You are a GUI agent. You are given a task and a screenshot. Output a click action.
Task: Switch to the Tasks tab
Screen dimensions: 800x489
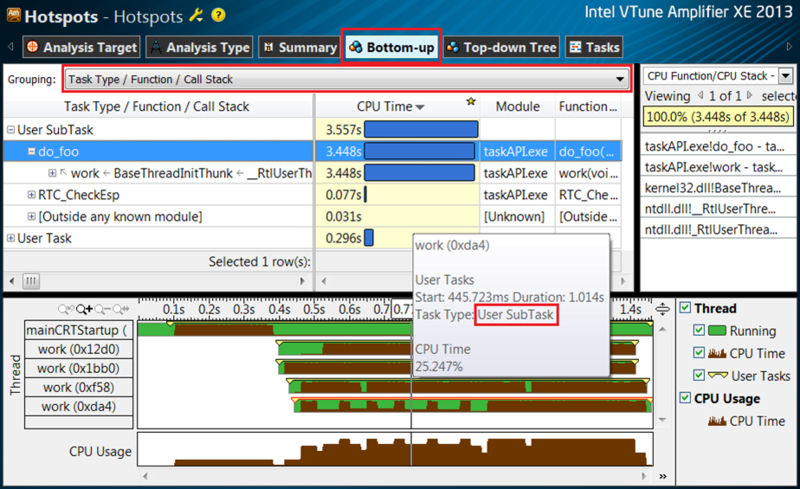594,47
